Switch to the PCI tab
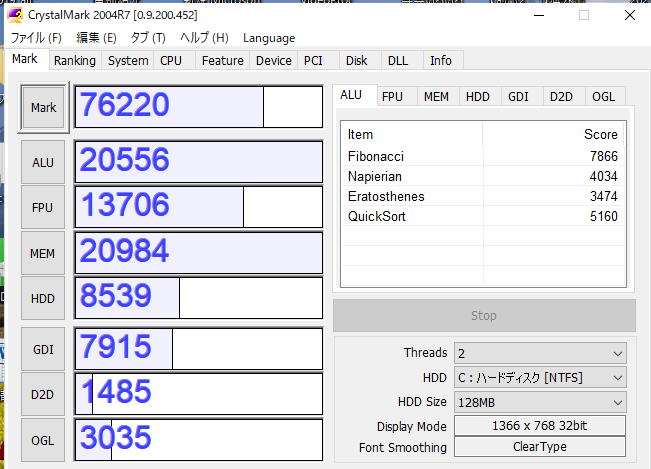Image resolution: width=651 pixels, height=469 pixels. pyautogui.click(x=313, y=61)
